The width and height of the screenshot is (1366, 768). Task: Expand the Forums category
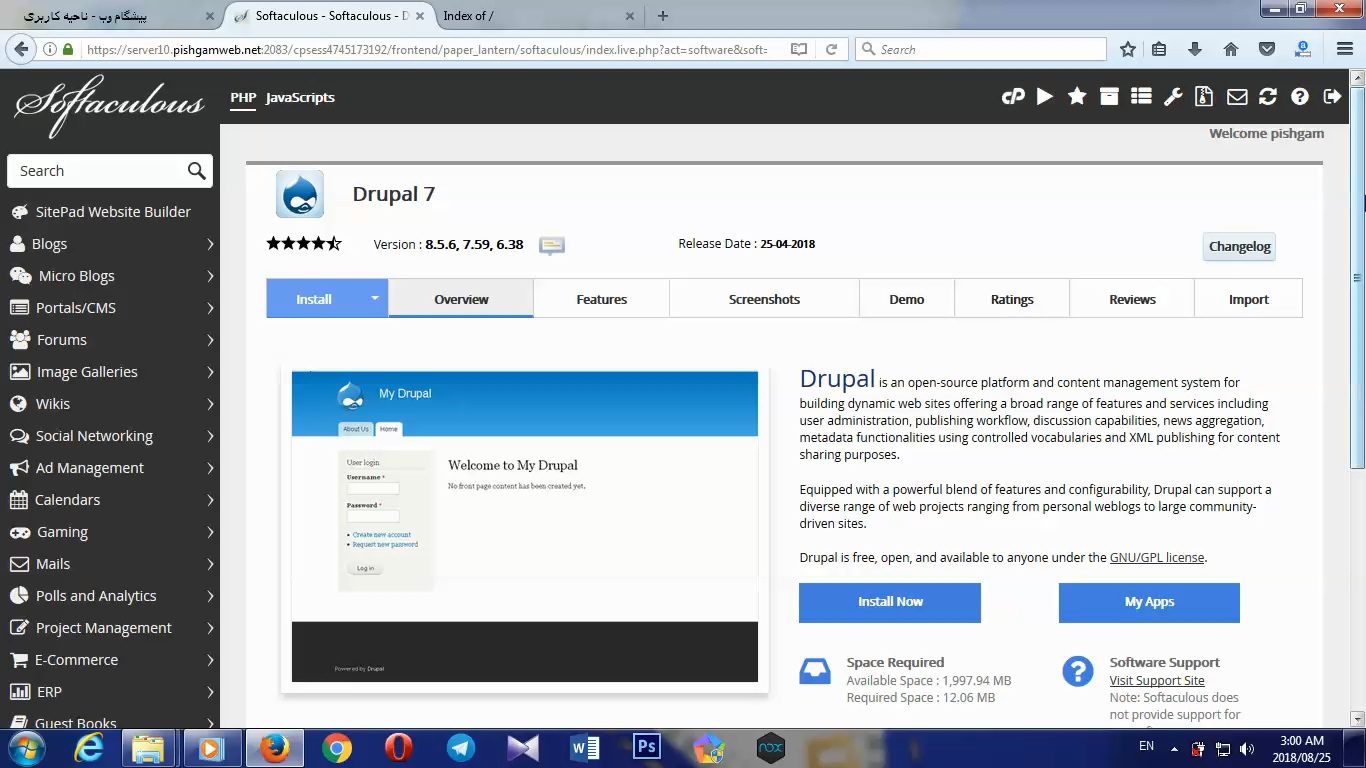[210, 340]
